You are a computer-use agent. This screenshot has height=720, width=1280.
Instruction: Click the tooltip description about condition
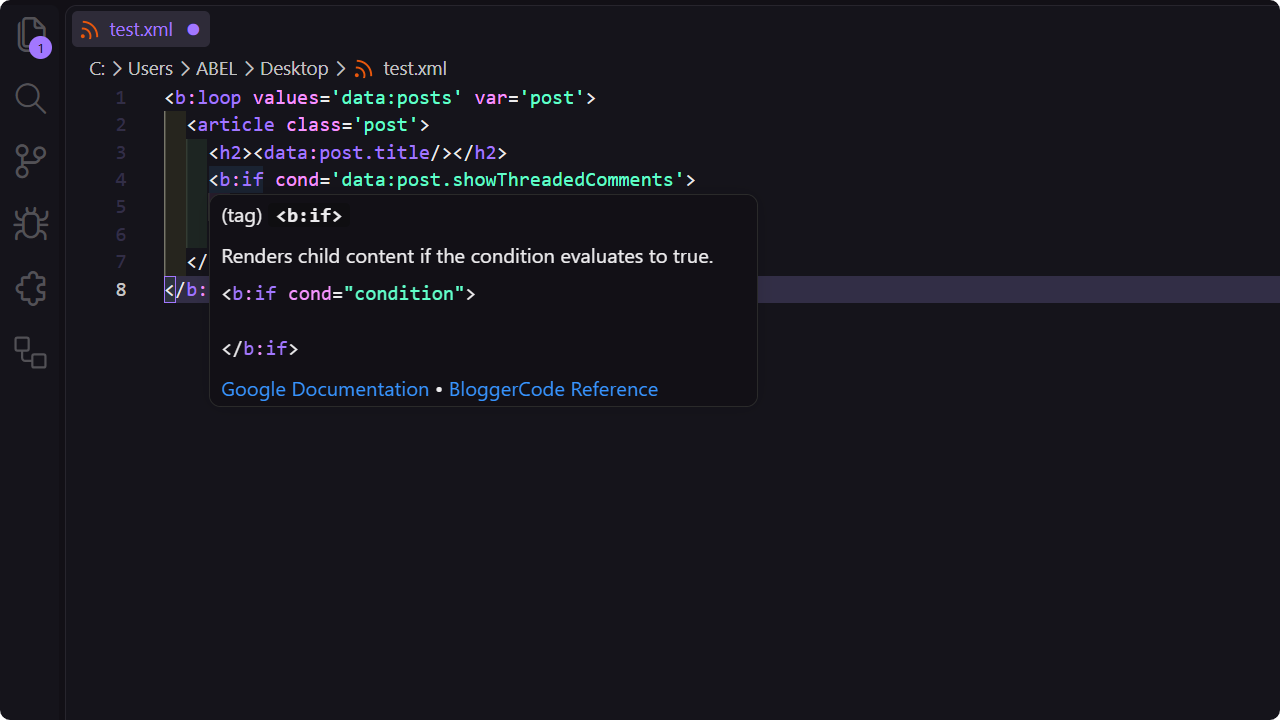(x=467, y=257)
